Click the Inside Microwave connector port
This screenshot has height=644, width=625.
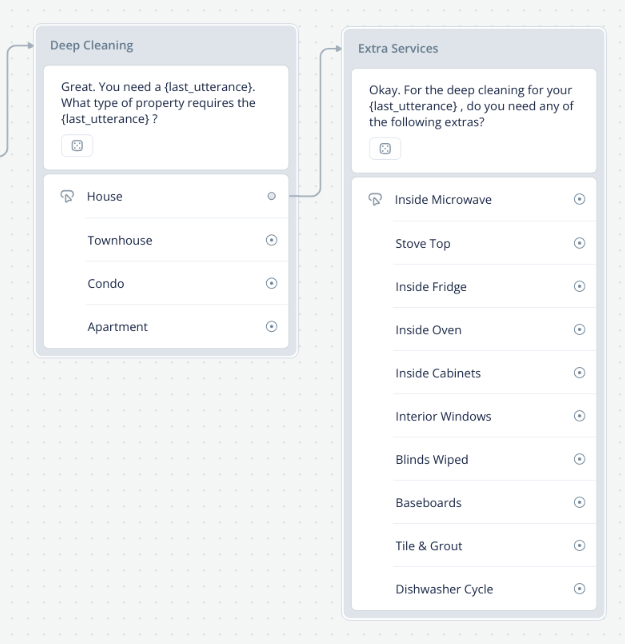tap(579, 199)
